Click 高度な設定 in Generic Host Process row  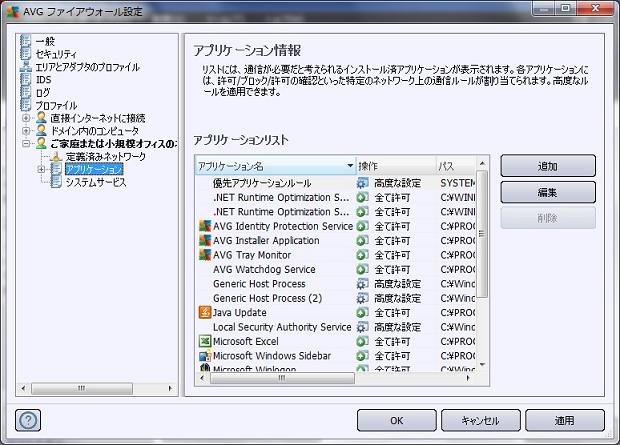click(x=397, y=284)
